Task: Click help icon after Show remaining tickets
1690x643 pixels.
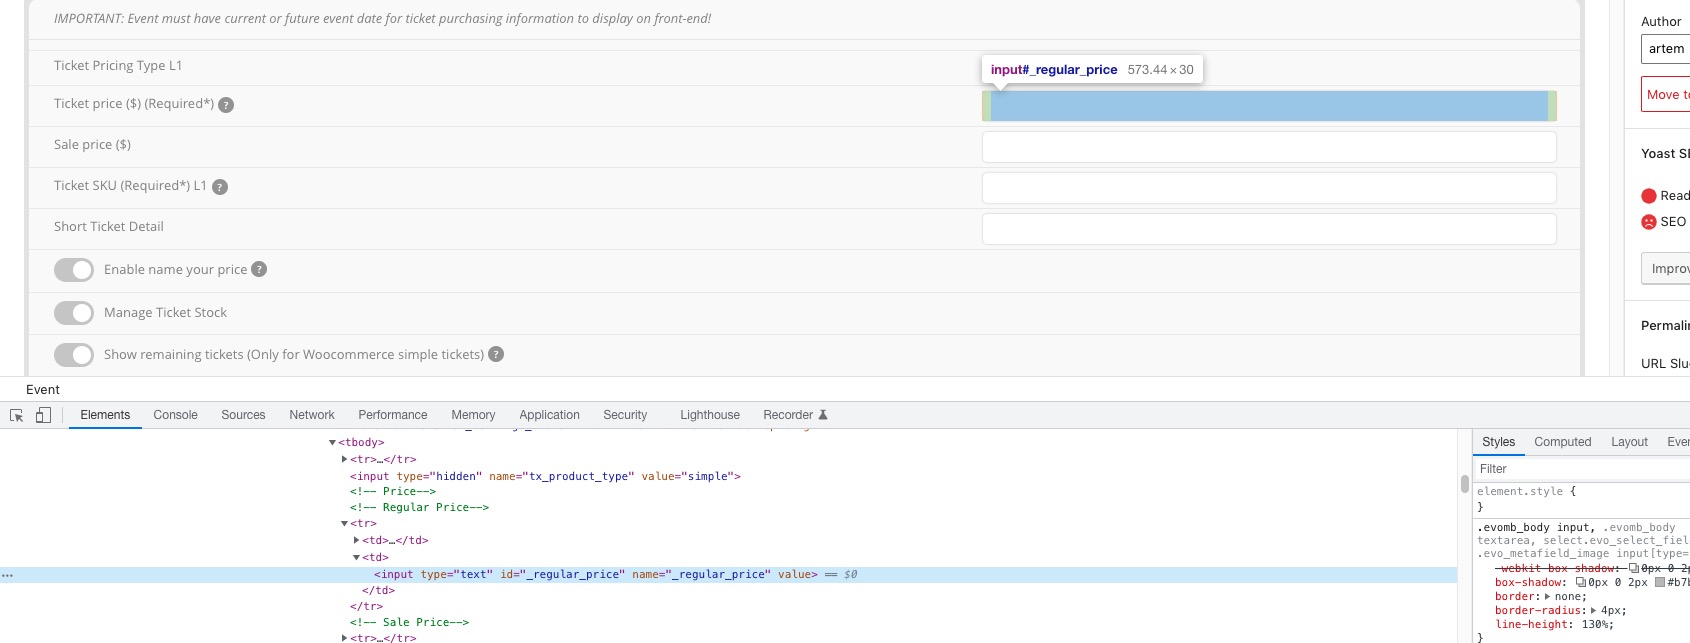Action: tap(496, 354)
